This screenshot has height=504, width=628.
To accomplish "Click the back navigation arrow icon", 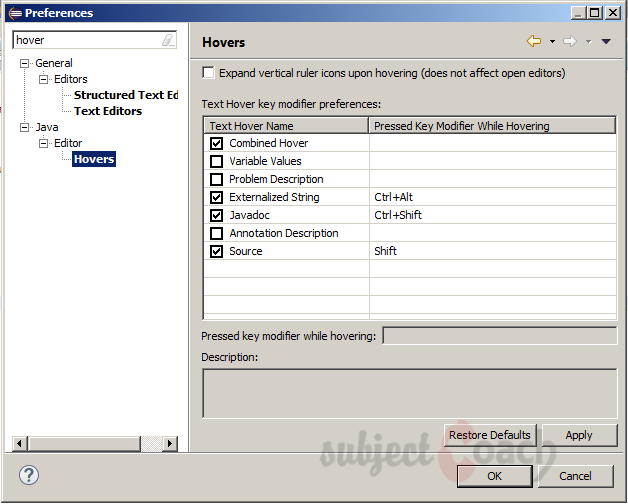I will point(534,41).
